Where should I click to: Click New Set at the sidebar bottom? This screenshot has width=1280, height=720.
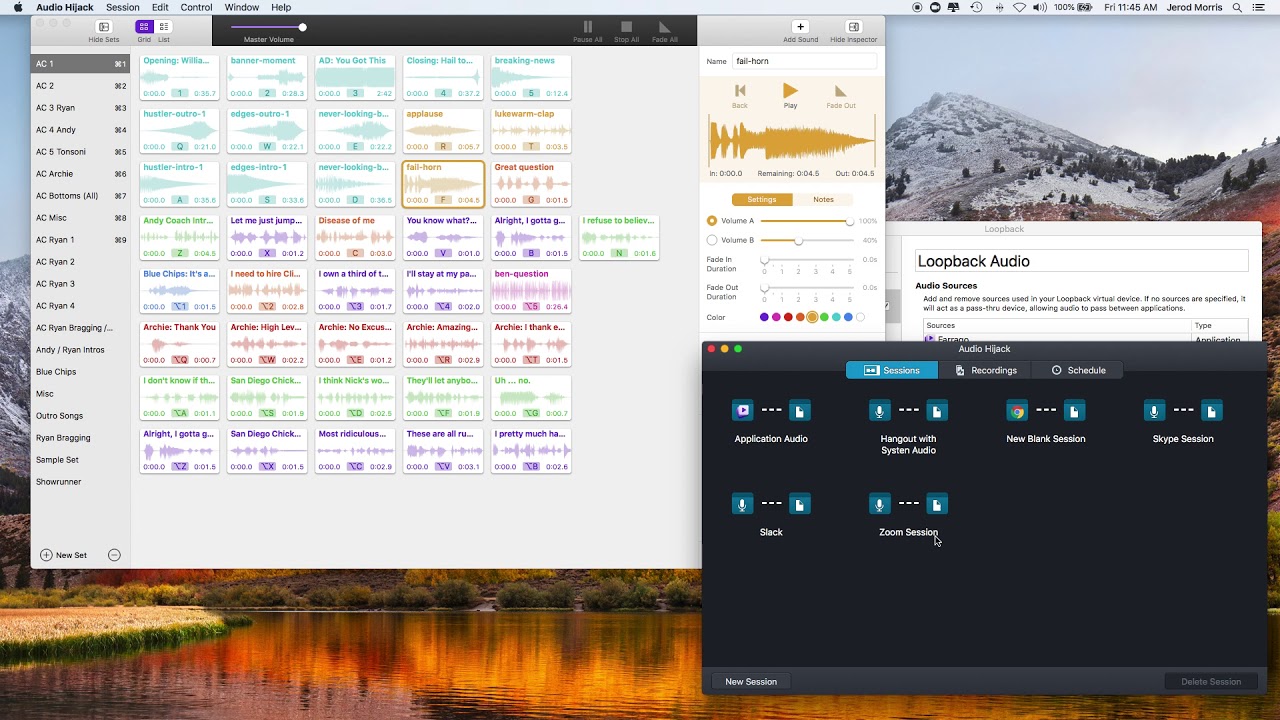(63, 555)
